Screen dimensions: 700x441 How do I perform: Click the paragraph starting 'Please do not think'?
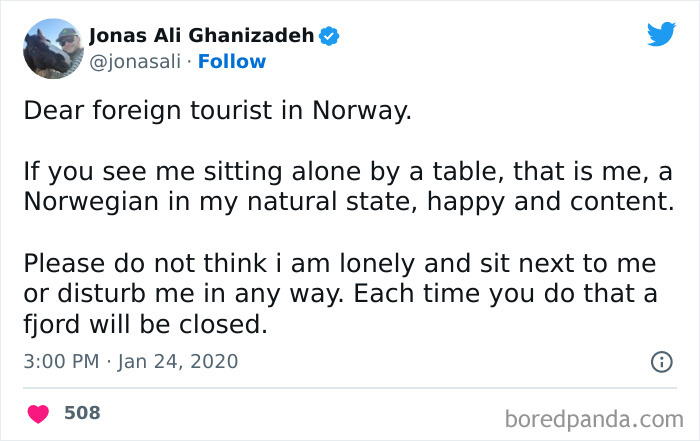click(340, 294)
